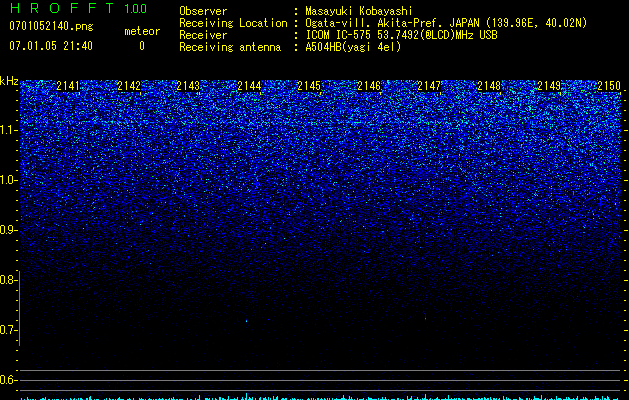This screenshot has width=629, height=400.
Task: Click the HROFFT title text
Action: coord(62,8)
